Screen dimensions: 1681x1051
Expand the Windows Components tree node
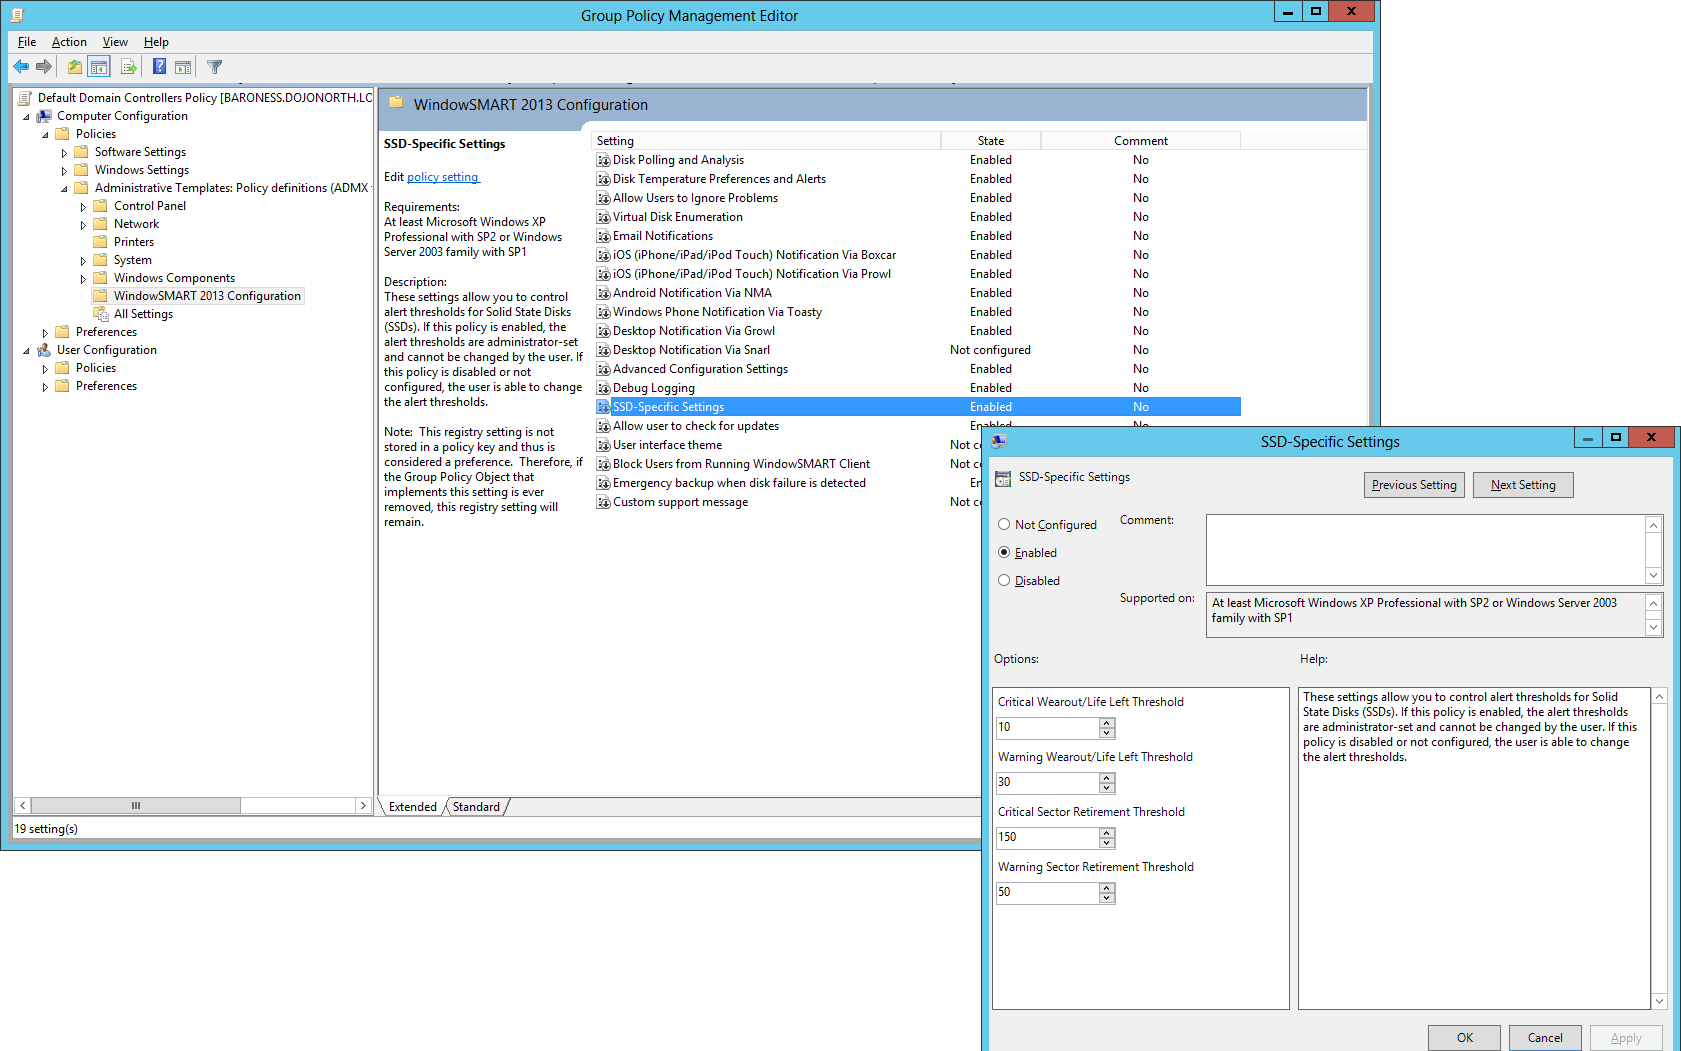point(83,279)
